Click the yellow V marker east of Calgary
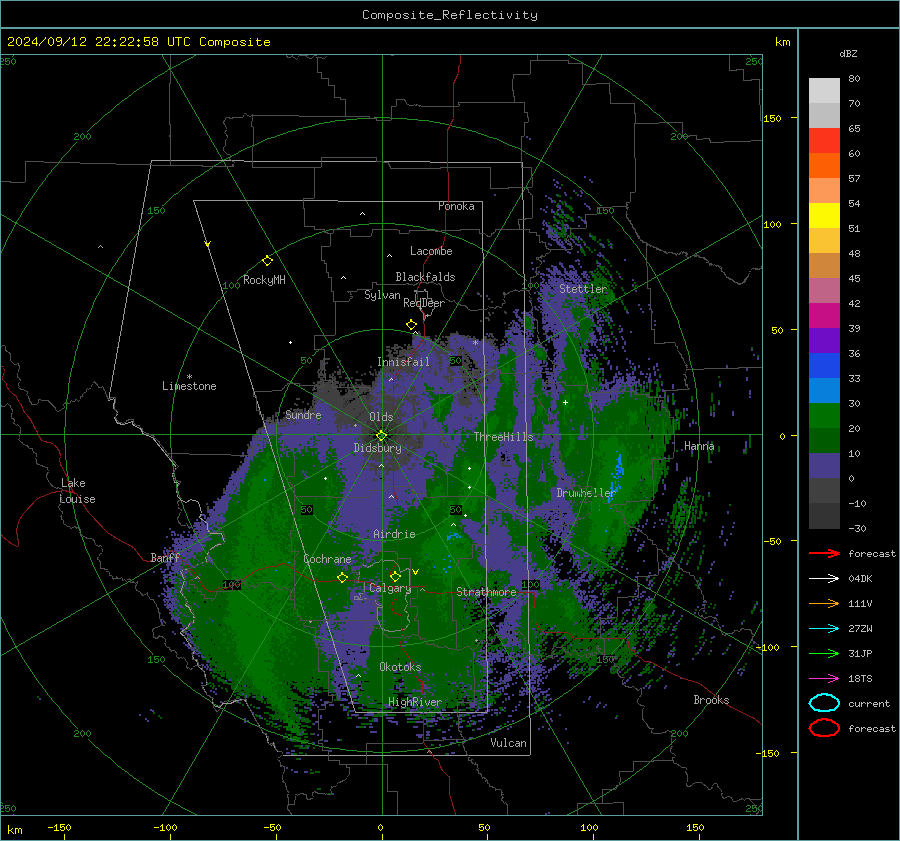This screenshot has height=841, width=900. (416, 572)
